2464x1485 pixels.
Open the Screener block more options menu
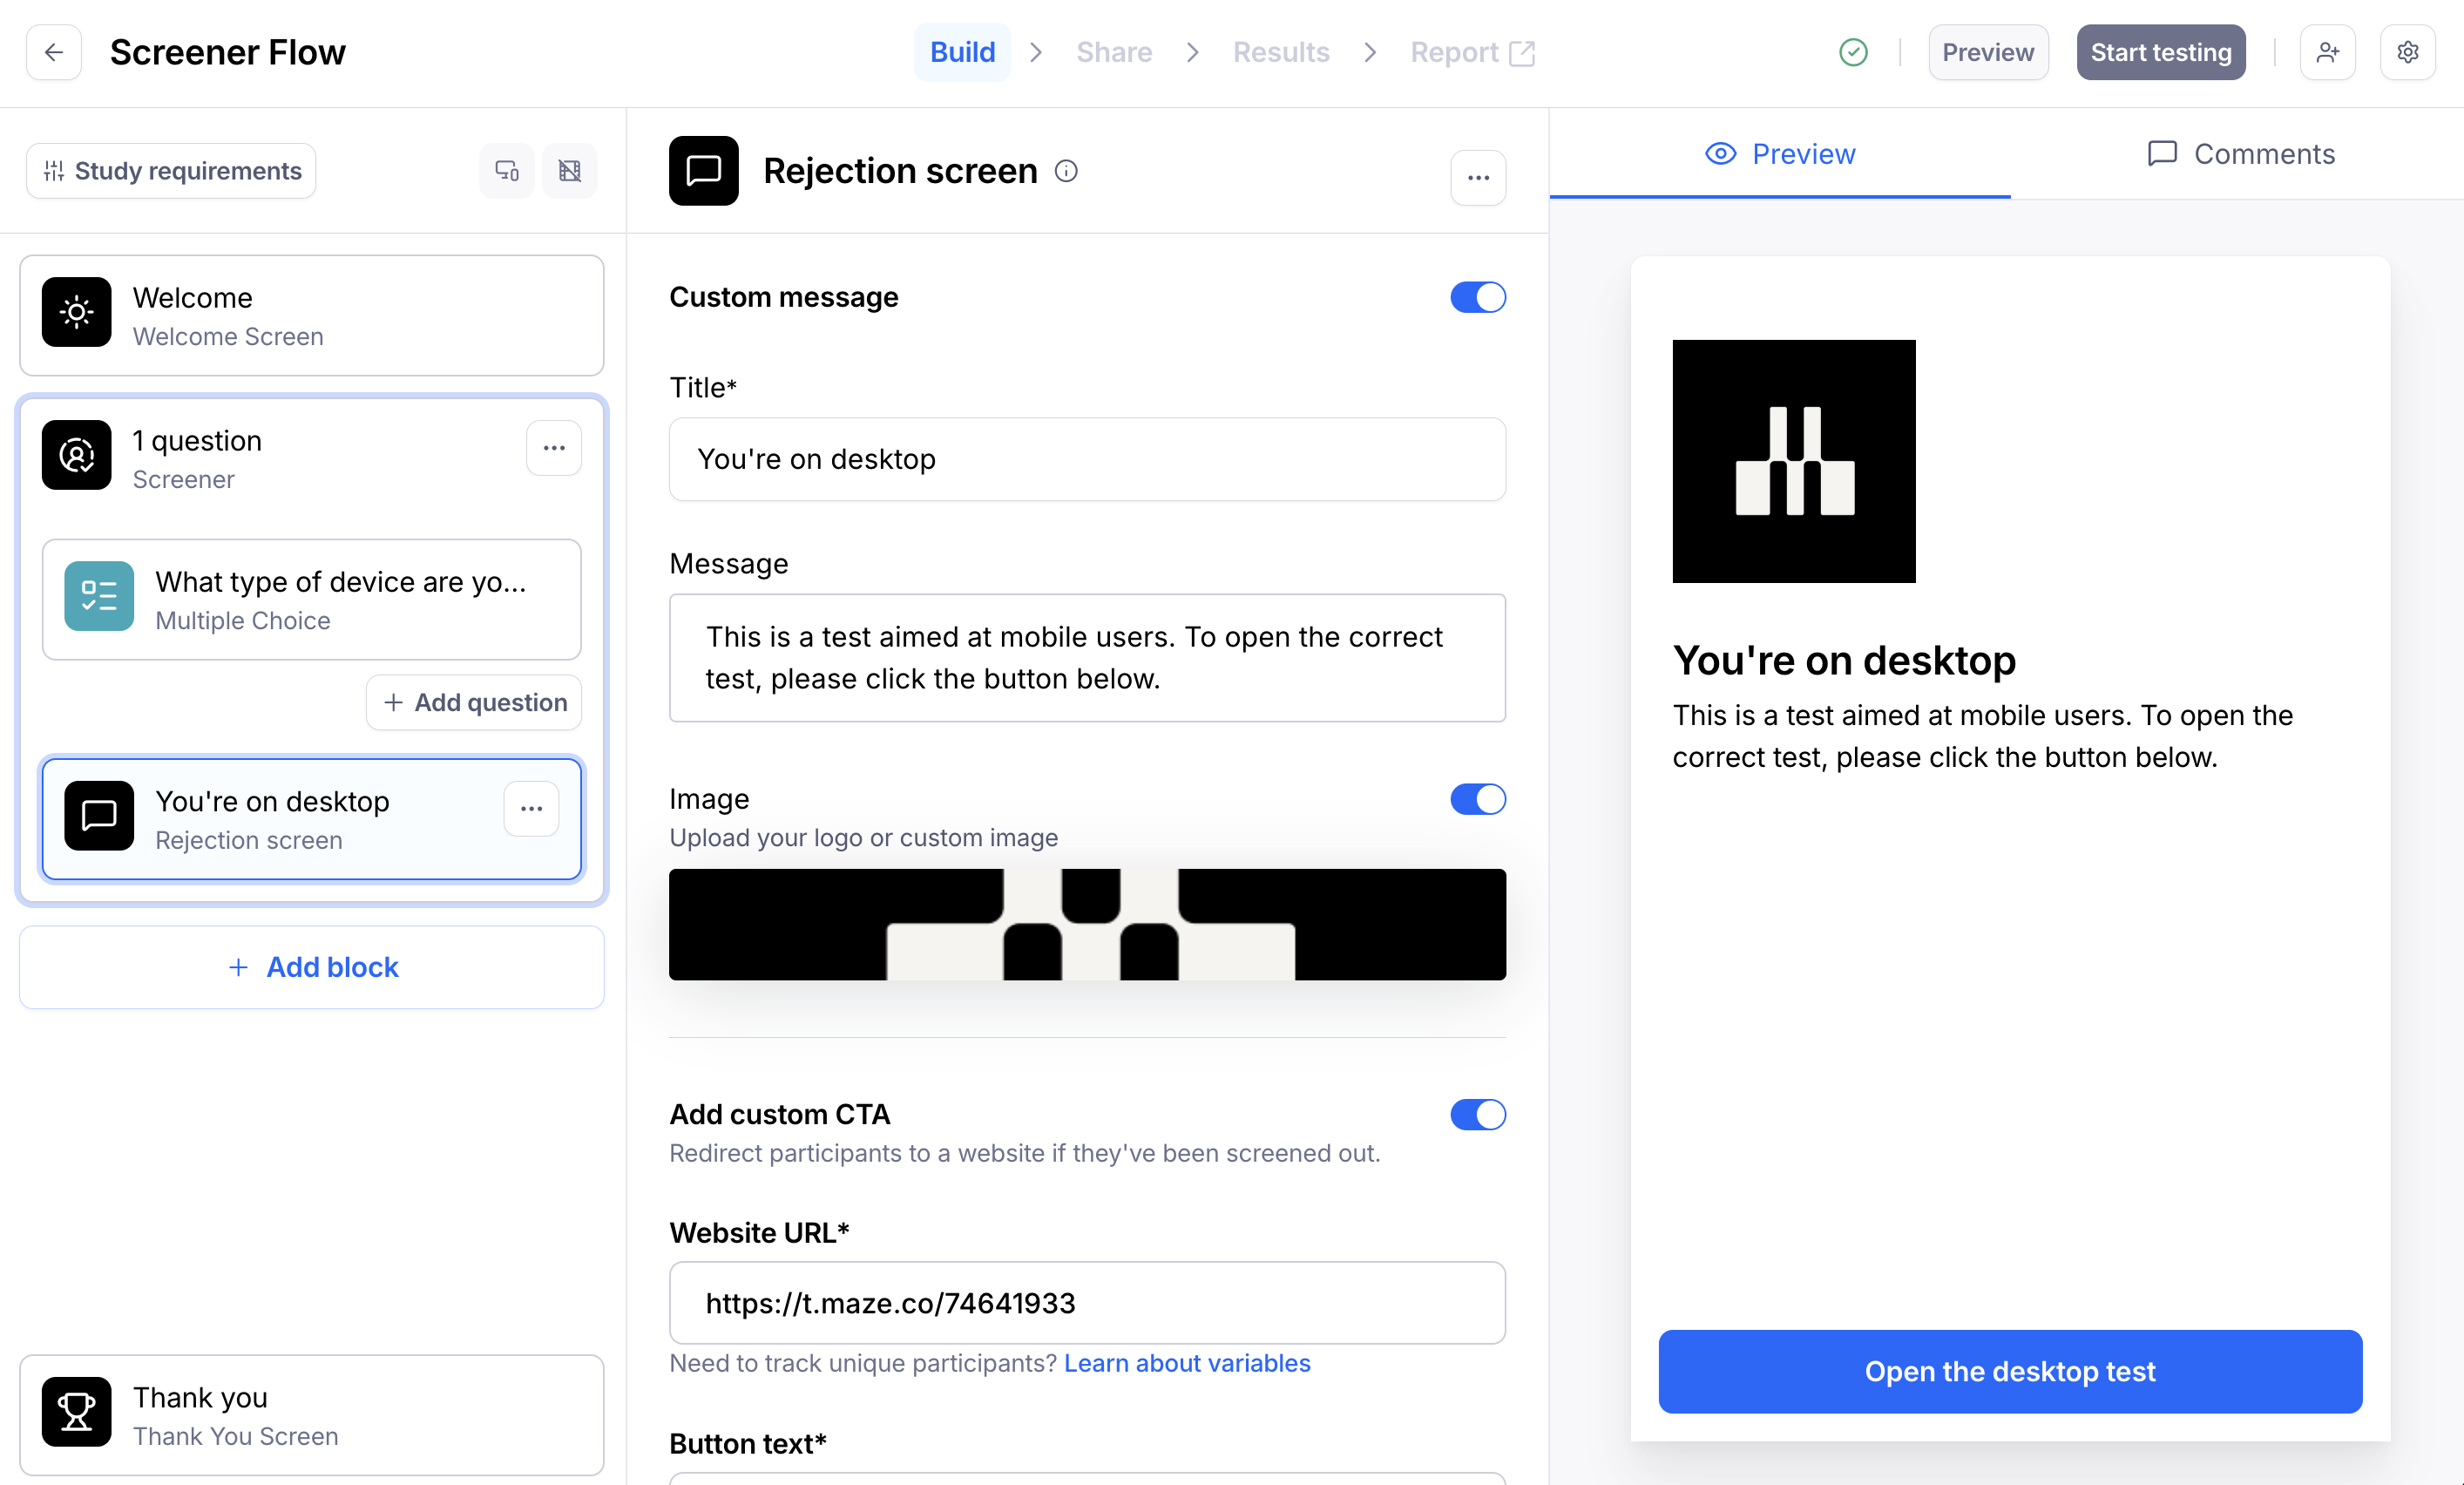[x=554, y=448]
